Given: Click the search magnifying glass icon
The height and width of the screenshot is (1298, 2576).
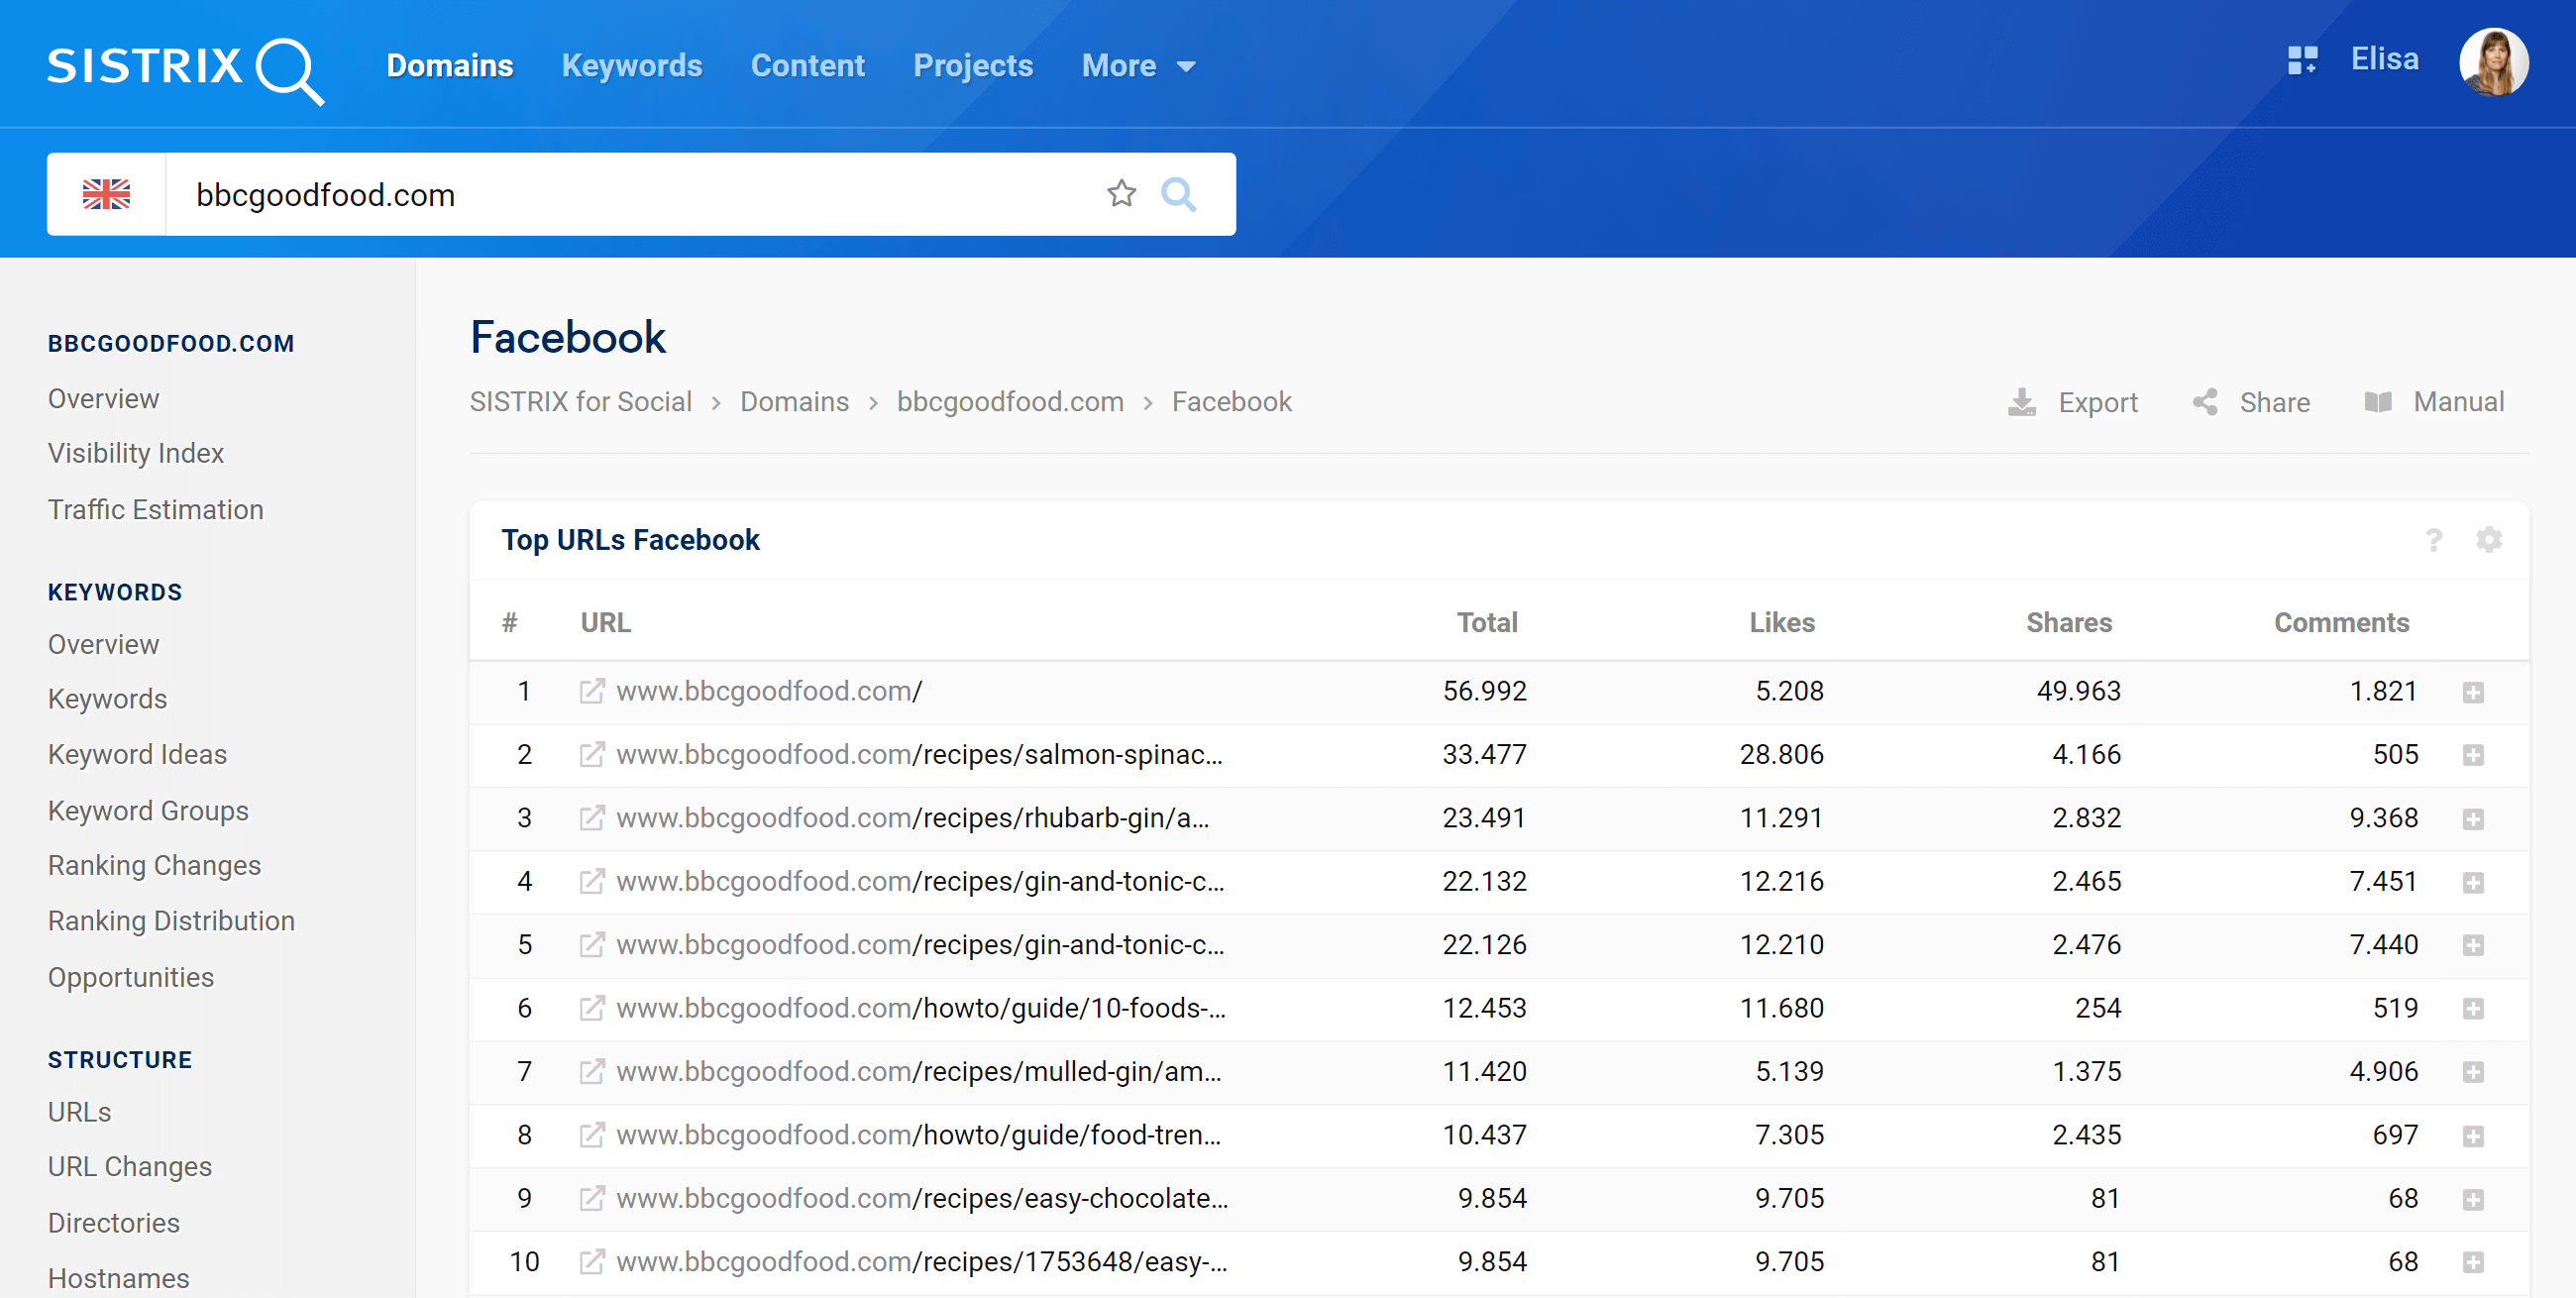Looking at the screenshot, I should click(x=1183, y=192).
